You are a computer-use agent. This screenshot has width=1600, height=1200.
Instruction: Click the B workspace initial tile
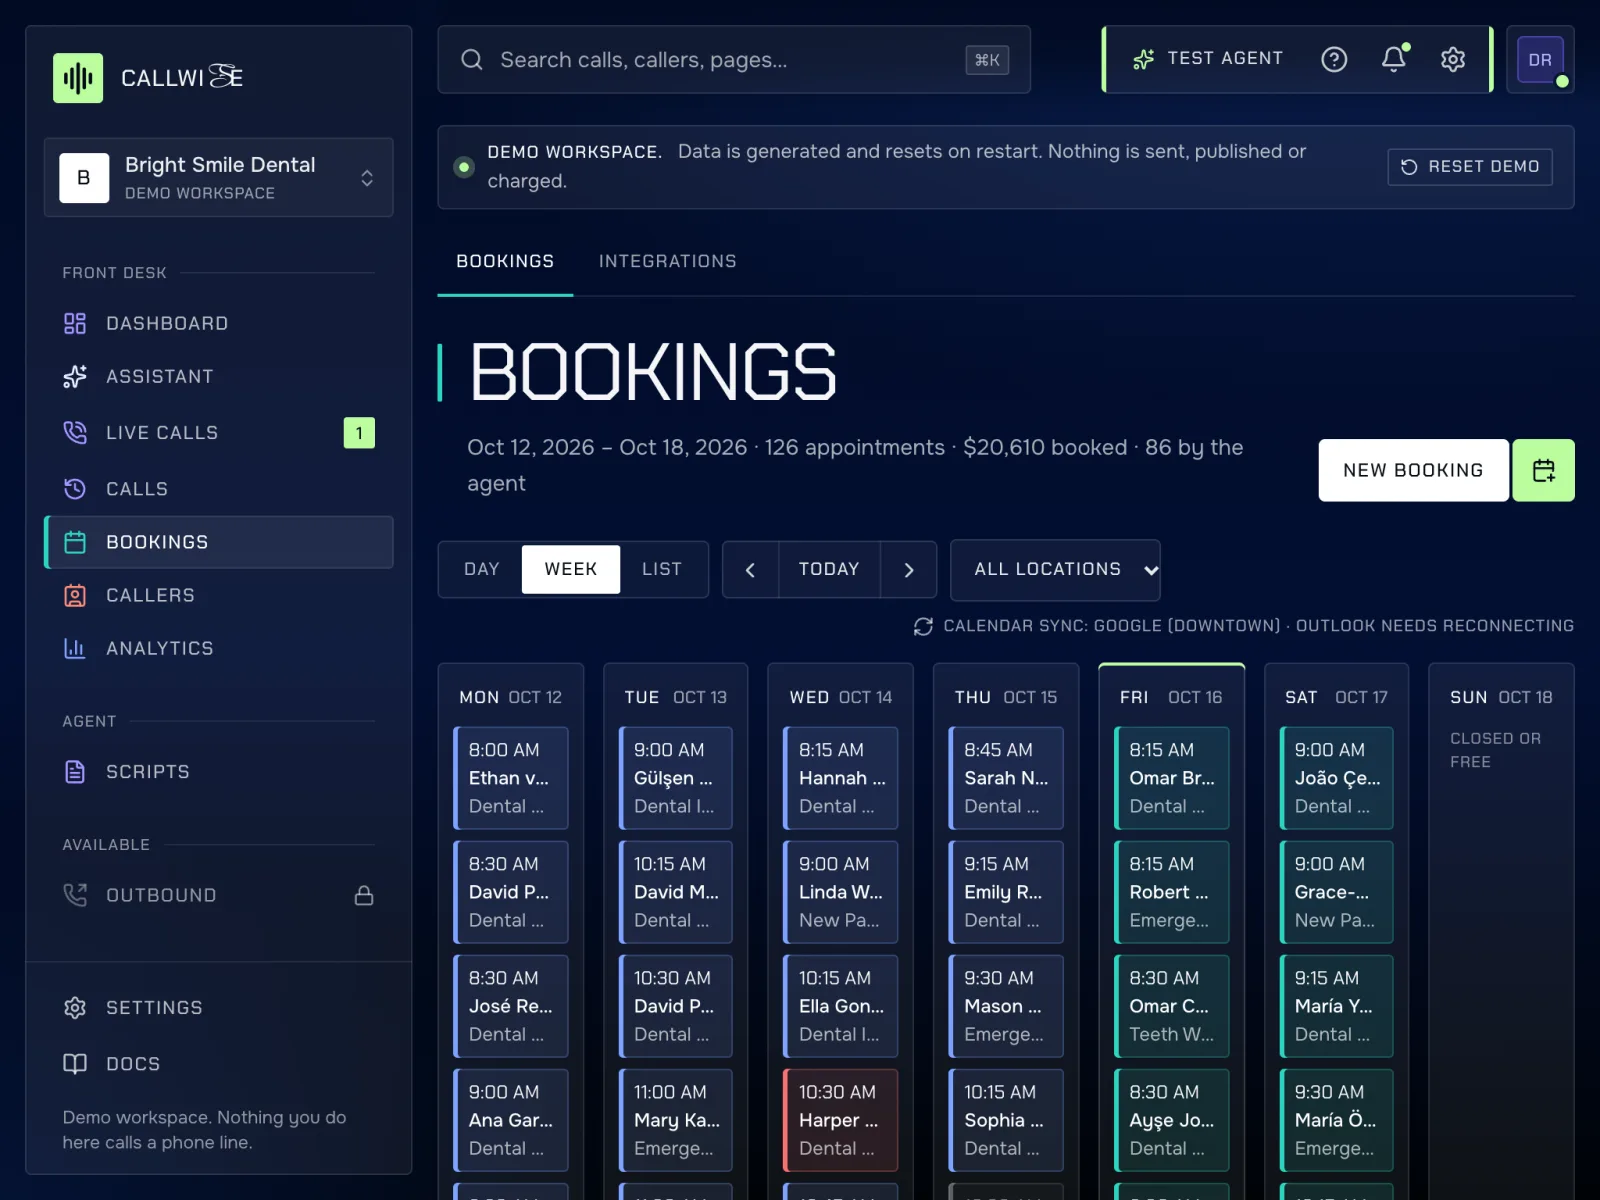pos(84,178)
